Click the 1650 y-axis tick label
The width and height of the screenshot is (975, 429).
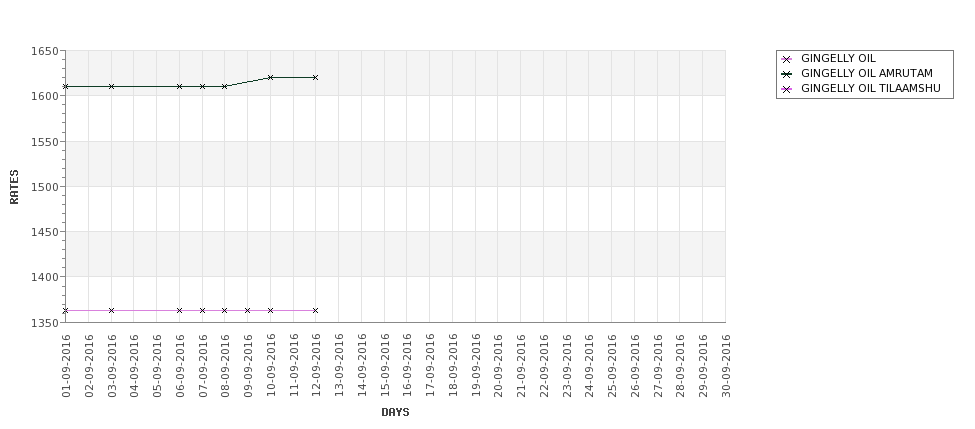point(44,51)
